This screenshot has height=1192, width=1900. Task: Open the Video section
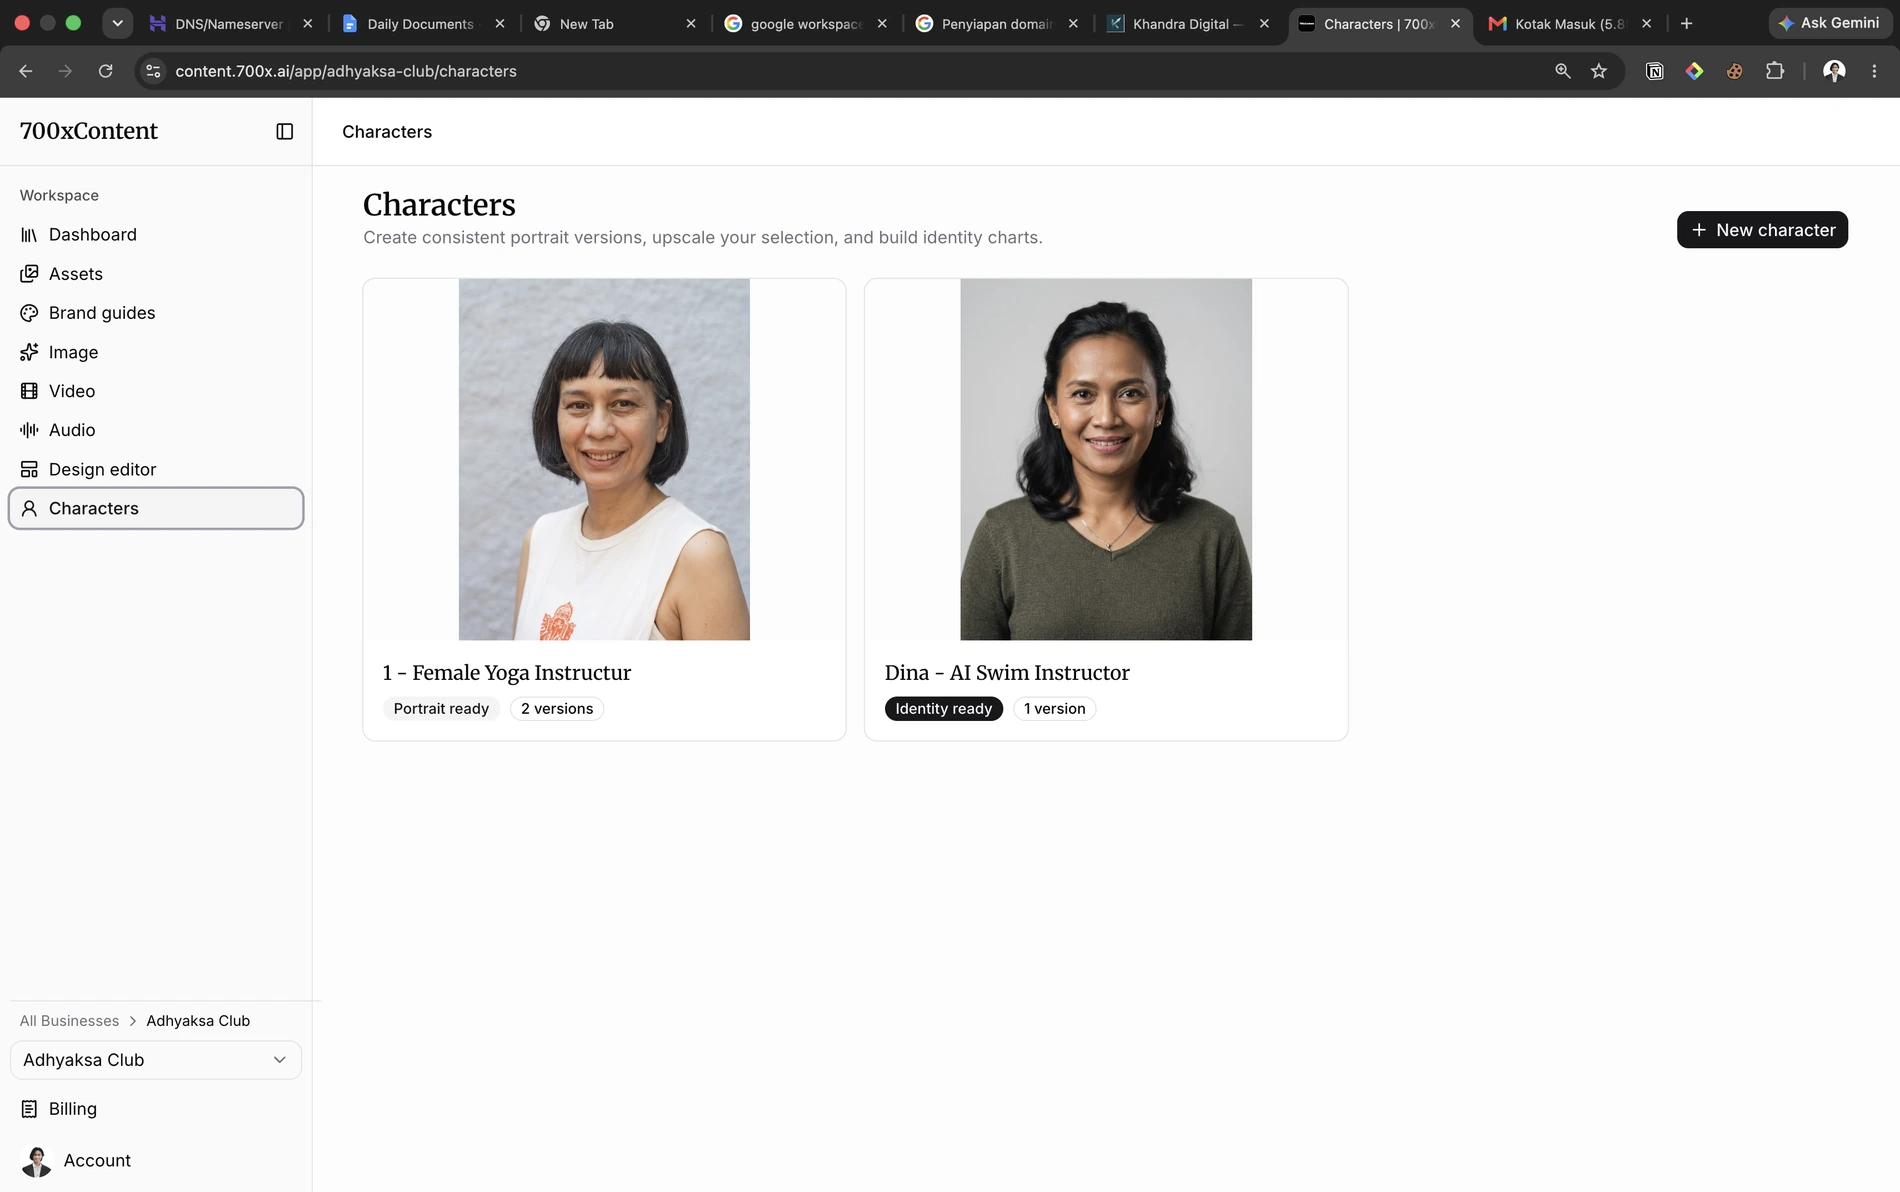click(x=156, y=391)
